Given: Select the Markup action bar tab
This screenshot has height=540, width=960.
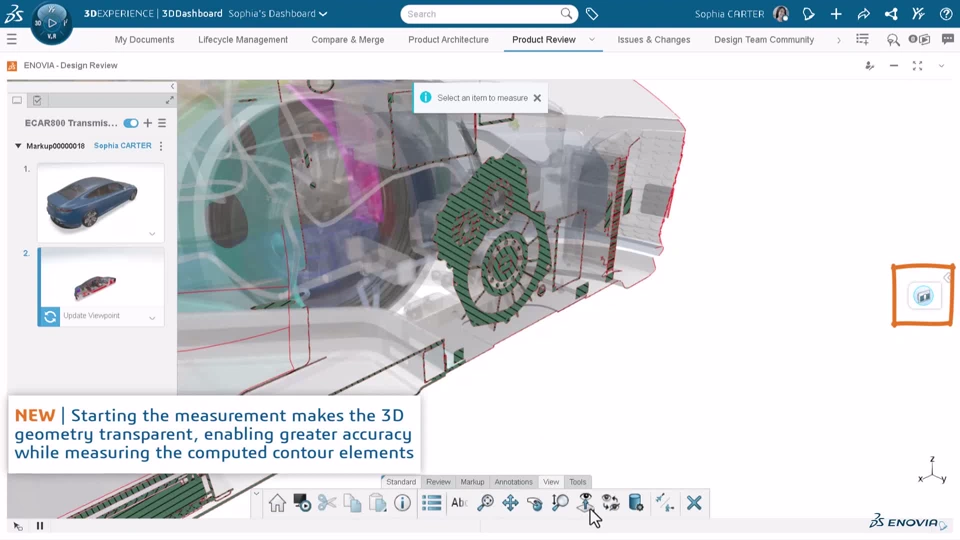Looking at the screenshot, I should [472, 482].
